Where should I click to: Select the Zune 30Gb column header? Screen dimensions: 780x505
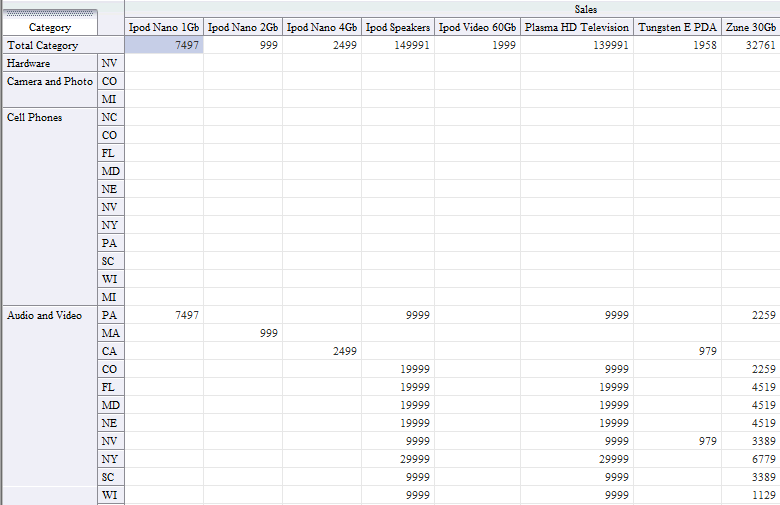(751, 27)
